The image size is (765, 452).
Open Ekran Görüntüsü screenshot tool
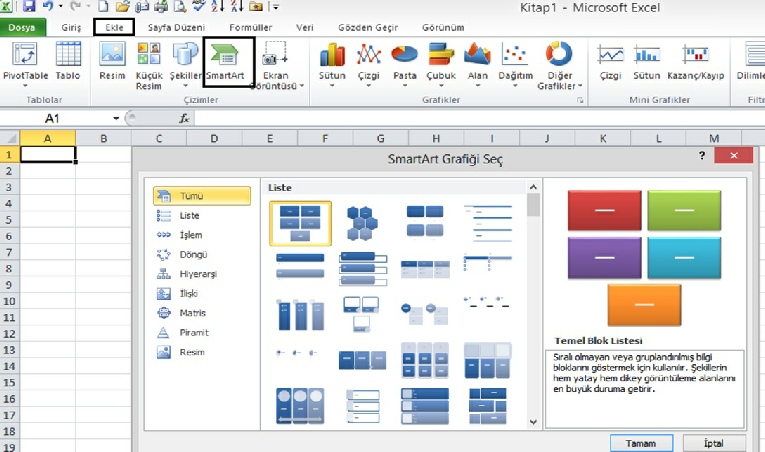276,66
